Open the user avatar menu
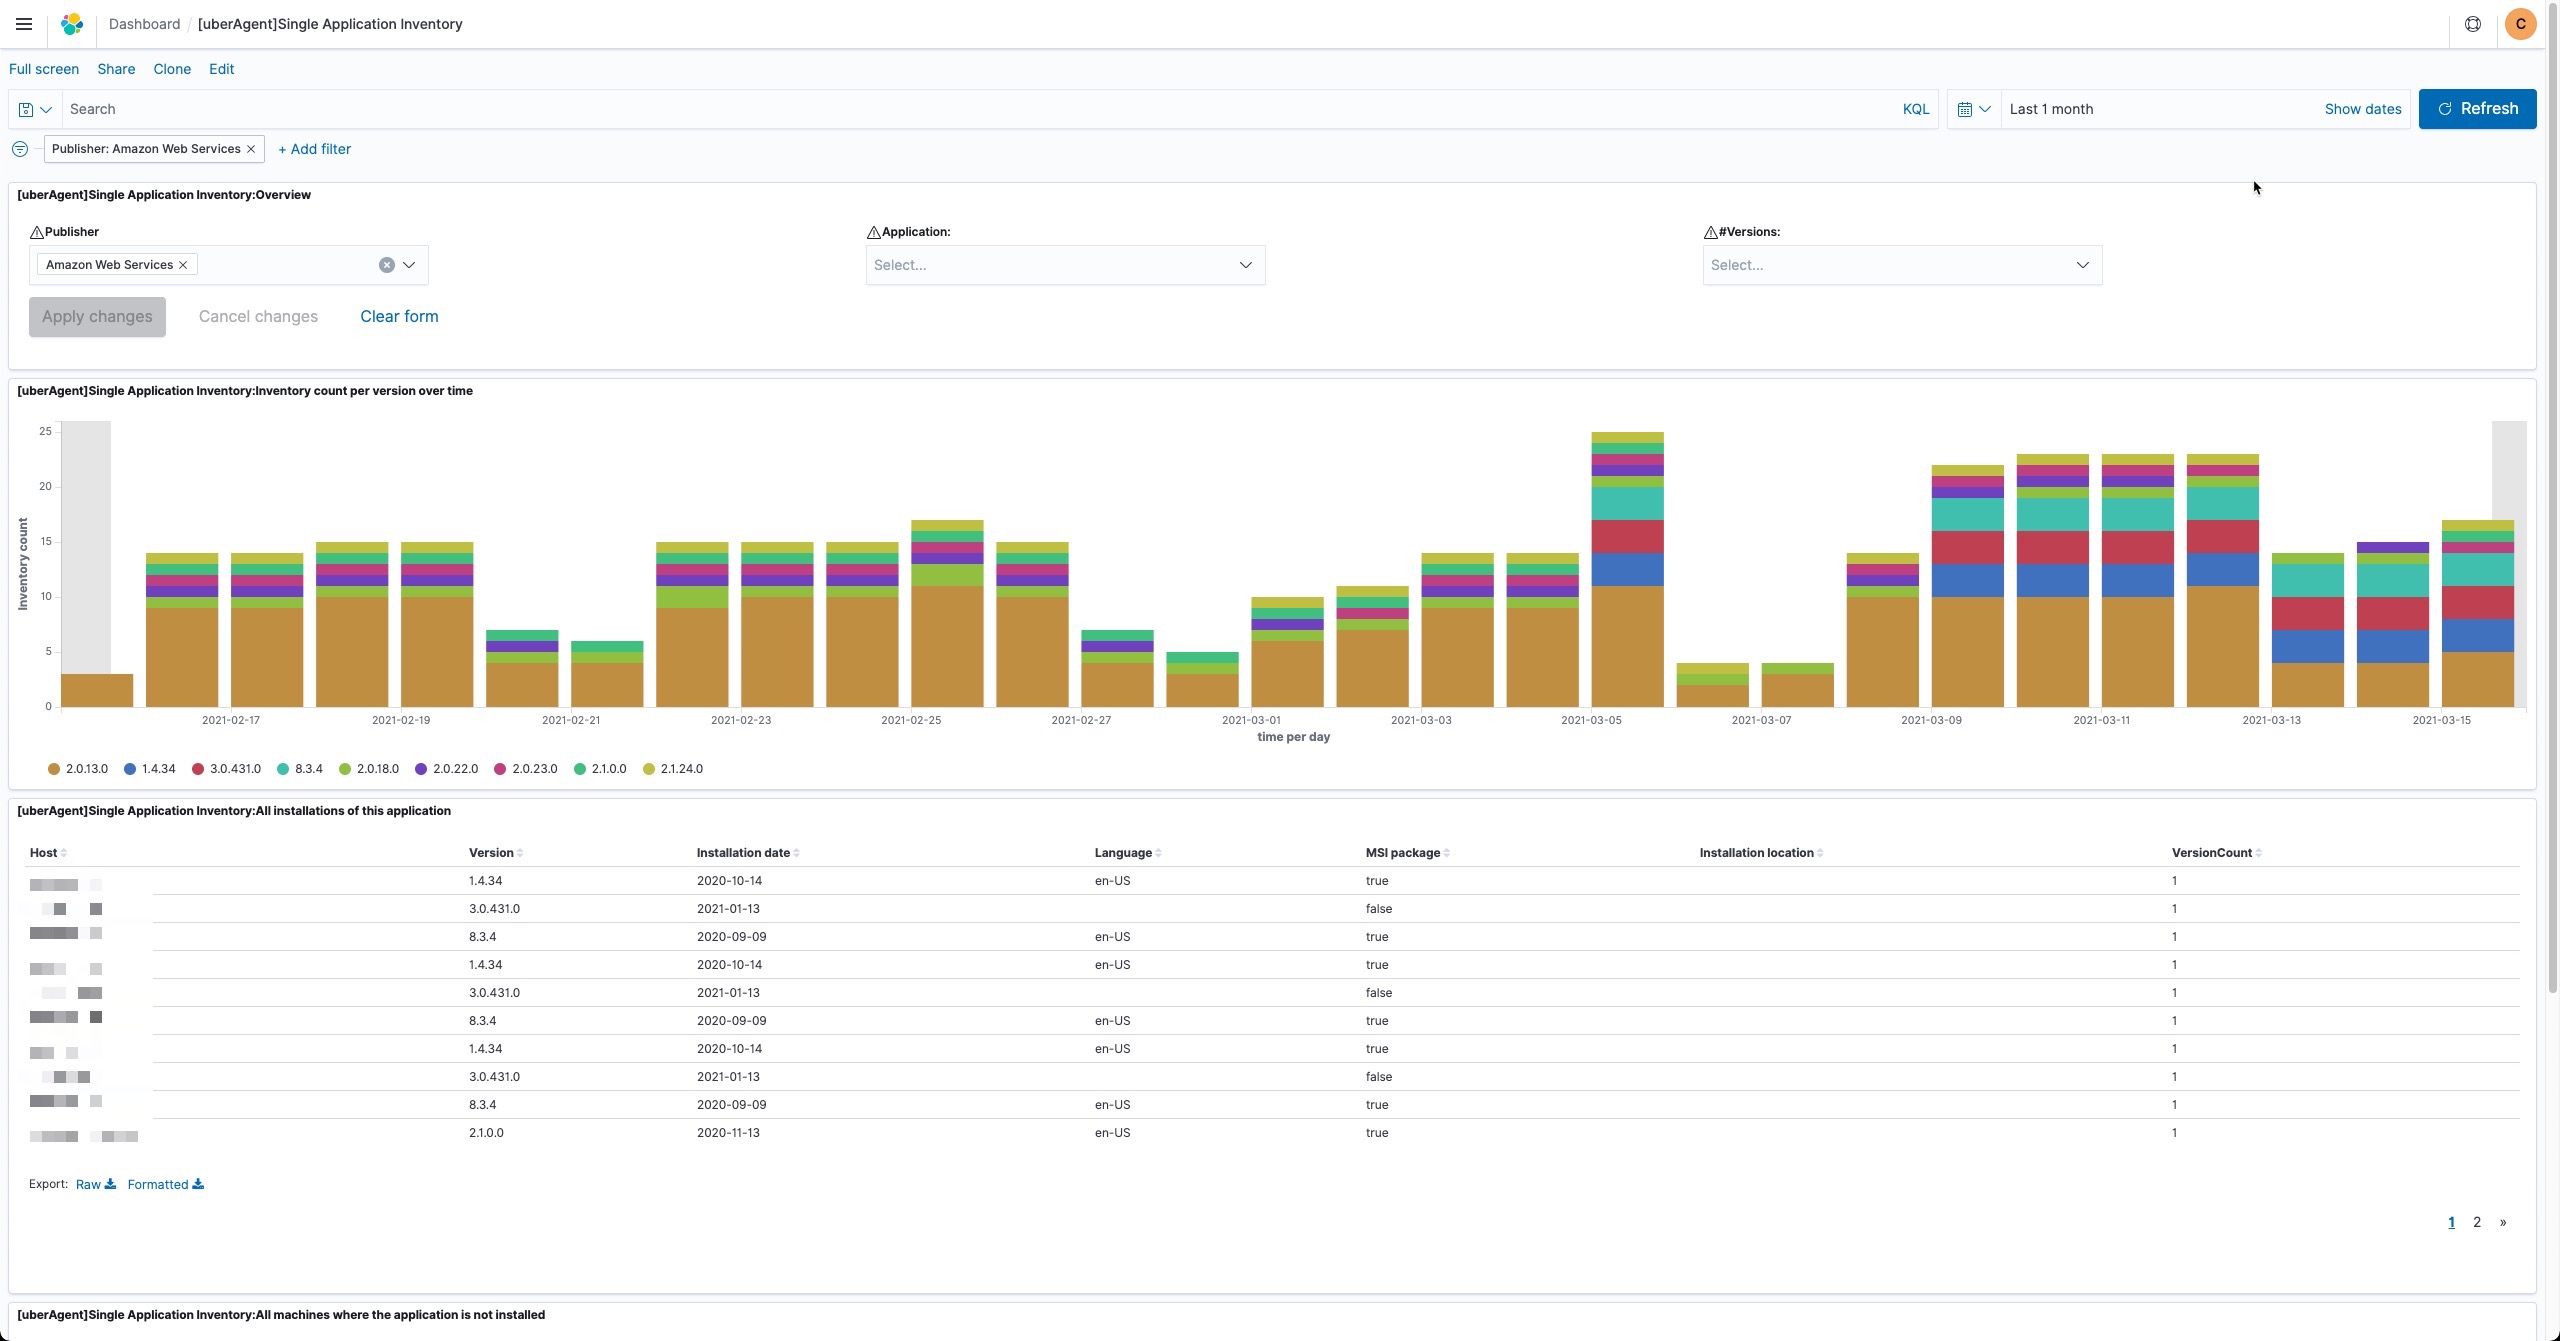Image resolution: width=2560 pixels, height=1341 pixels. click(2520, 24)
